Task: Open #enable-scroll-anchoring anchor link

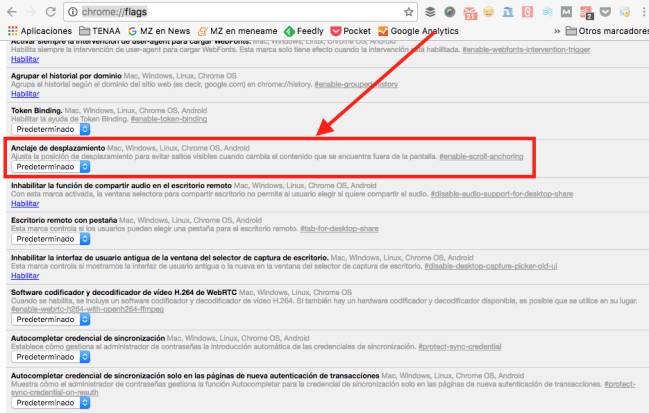Action: pyautogui.click(x=481, y=156)
